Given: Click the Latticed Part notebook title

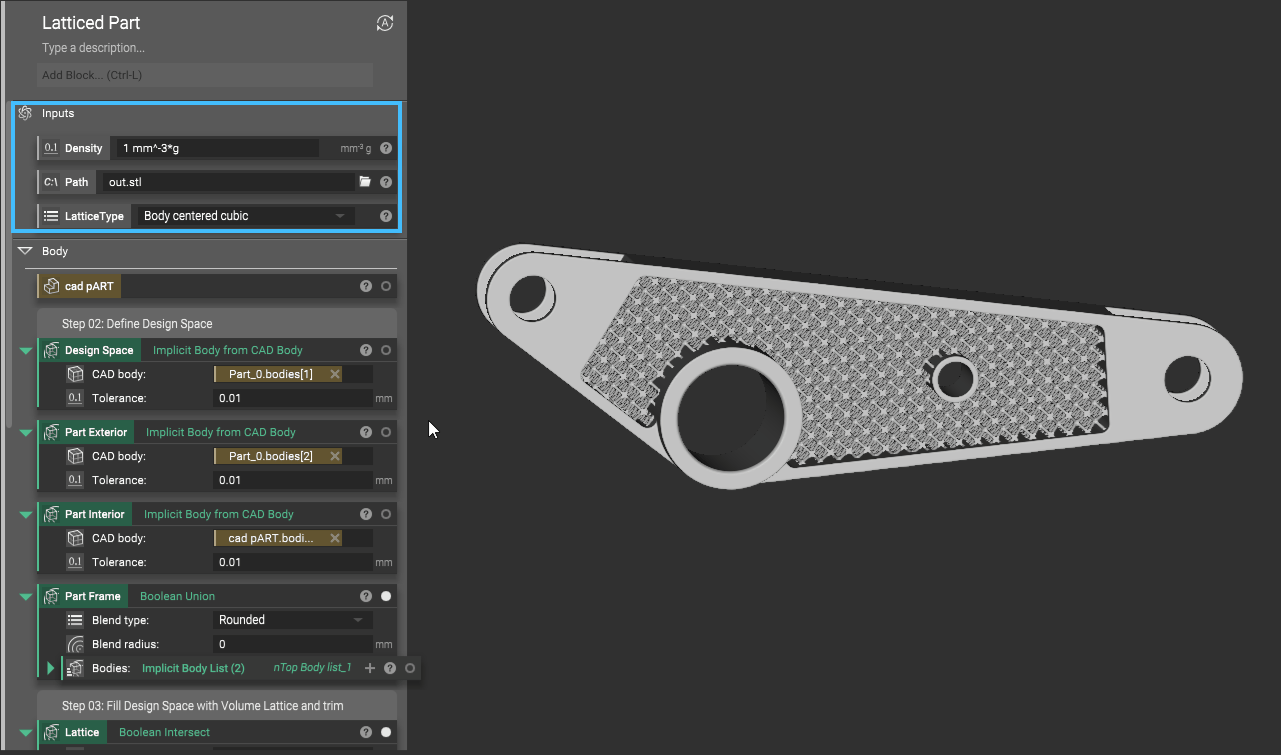Looking at the screenshot, I should point(91,23).
